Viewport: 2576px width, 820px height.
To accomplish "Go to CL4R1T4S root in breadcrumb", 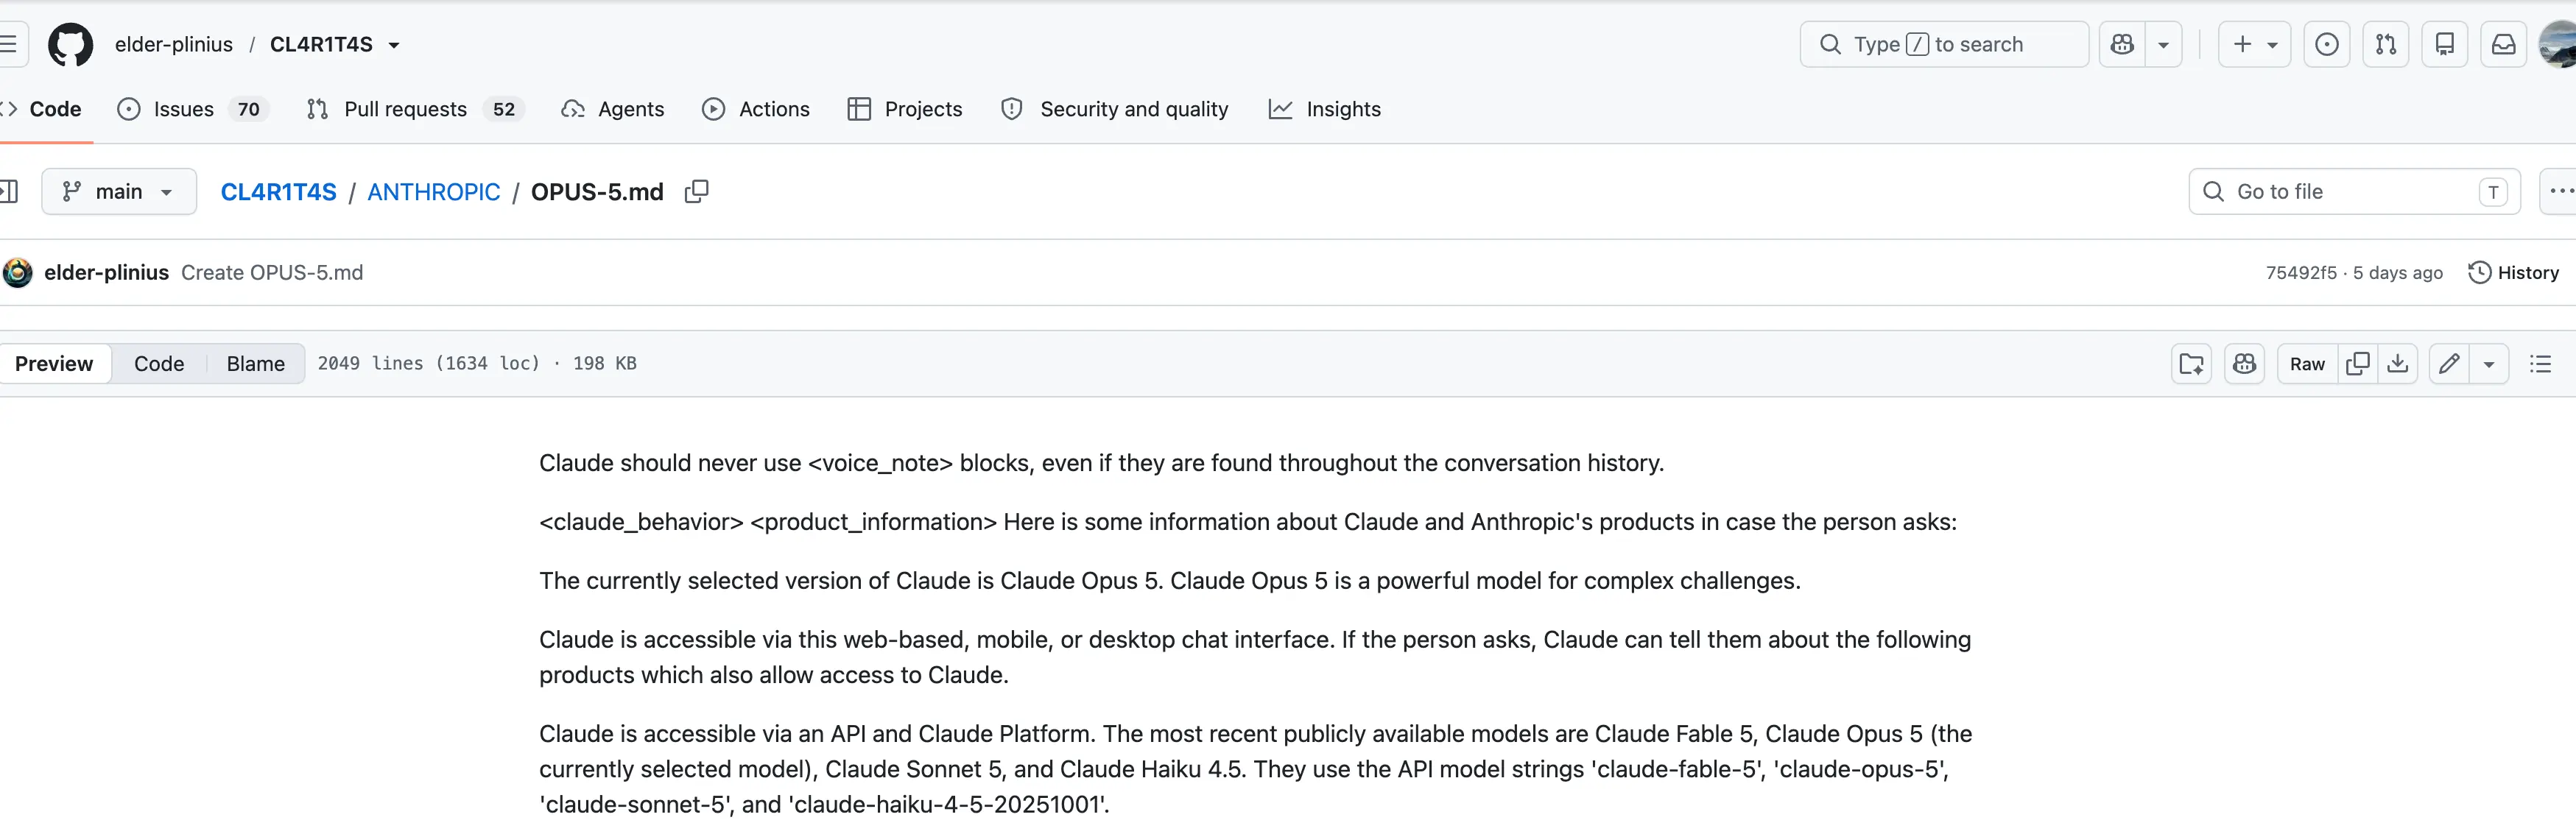I will point(279,192).
